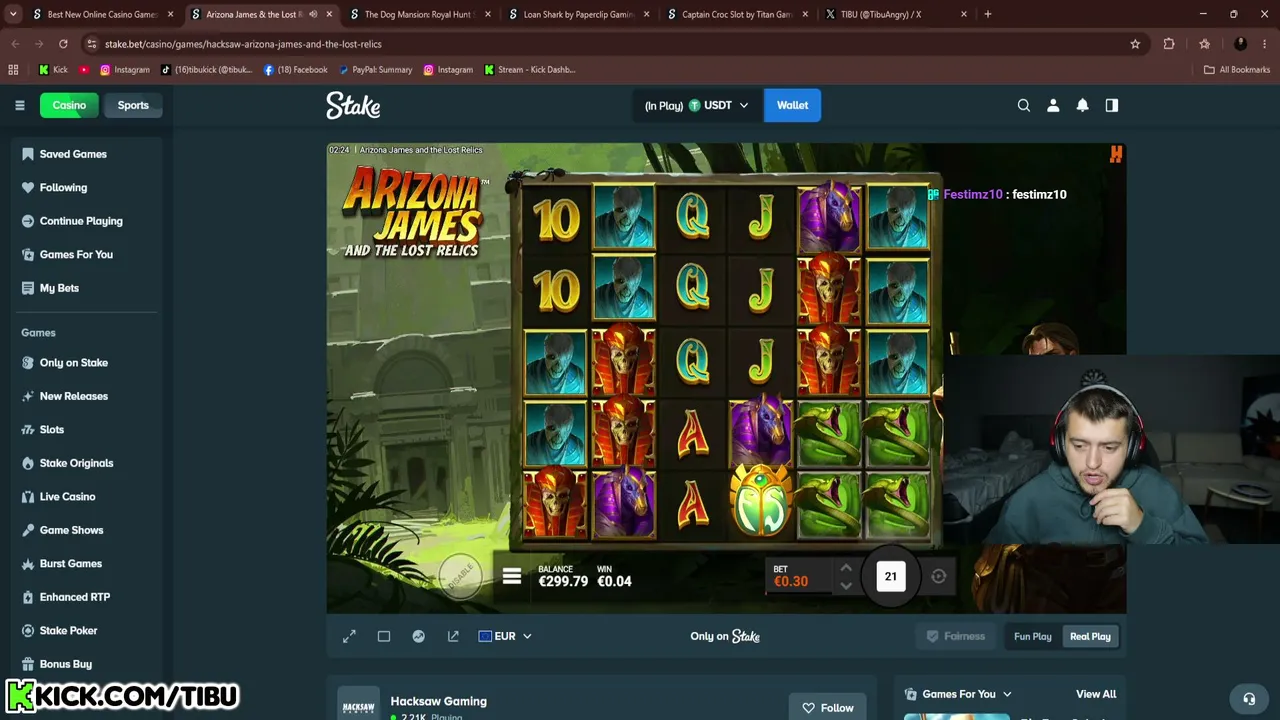Screen dimensions: 1280x720
Task: Click the Stake logo
Action: [x=353, y=105]
